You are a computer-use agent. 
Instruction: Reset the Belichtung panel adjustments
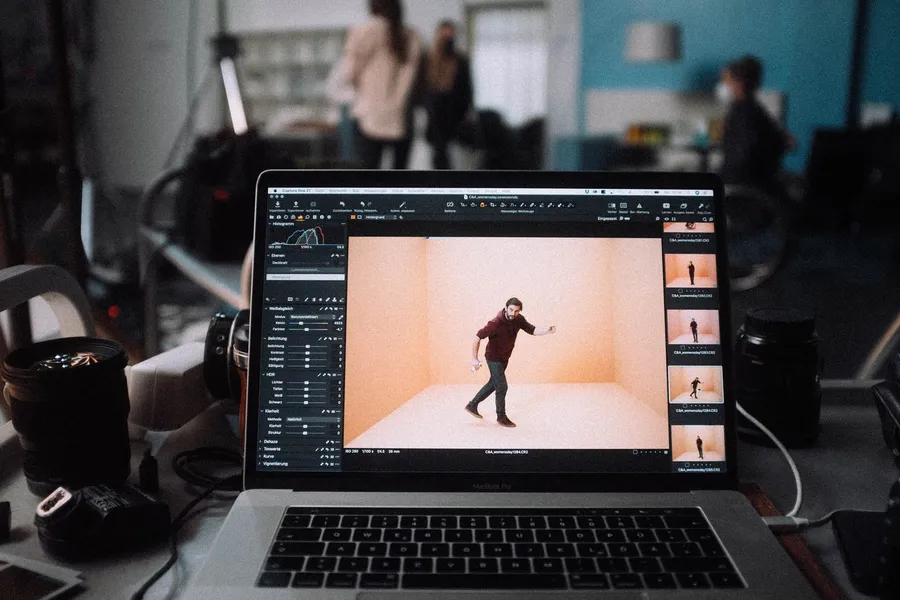click(331, 339)
